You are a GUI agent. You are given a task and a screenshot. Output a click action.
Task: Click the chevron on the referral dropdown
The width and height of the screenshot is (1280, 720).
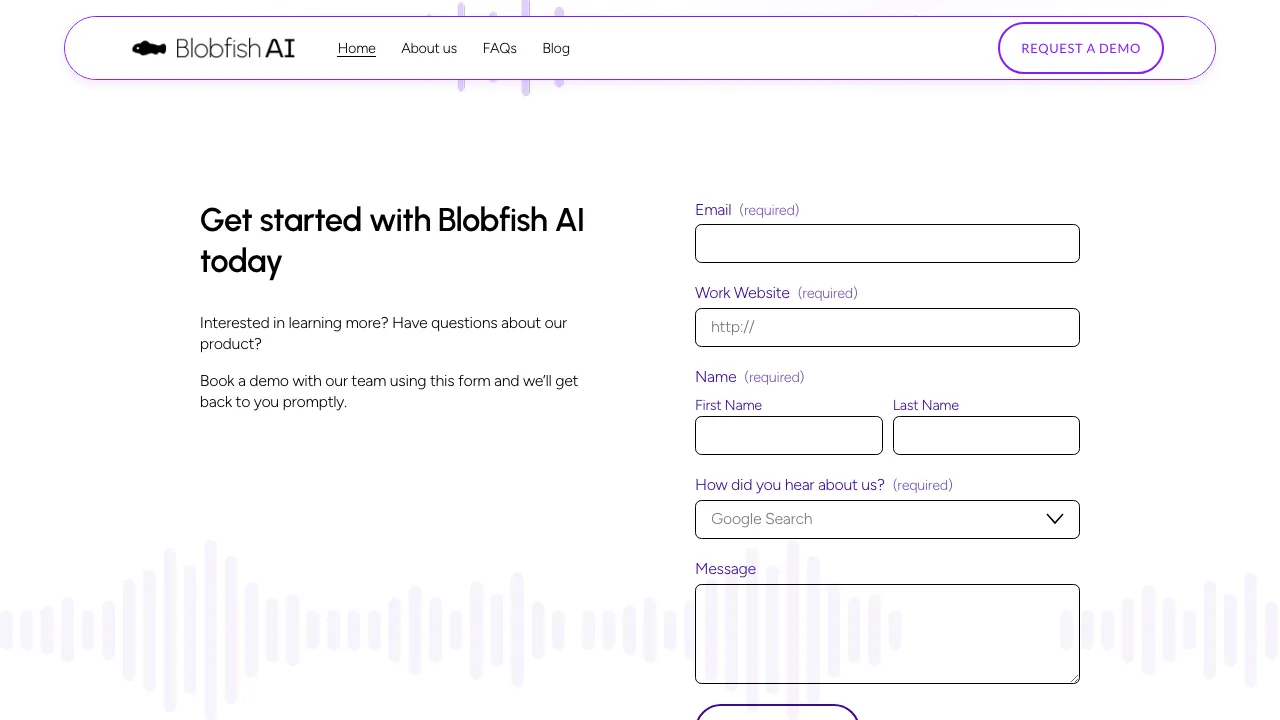[1054, 519]
